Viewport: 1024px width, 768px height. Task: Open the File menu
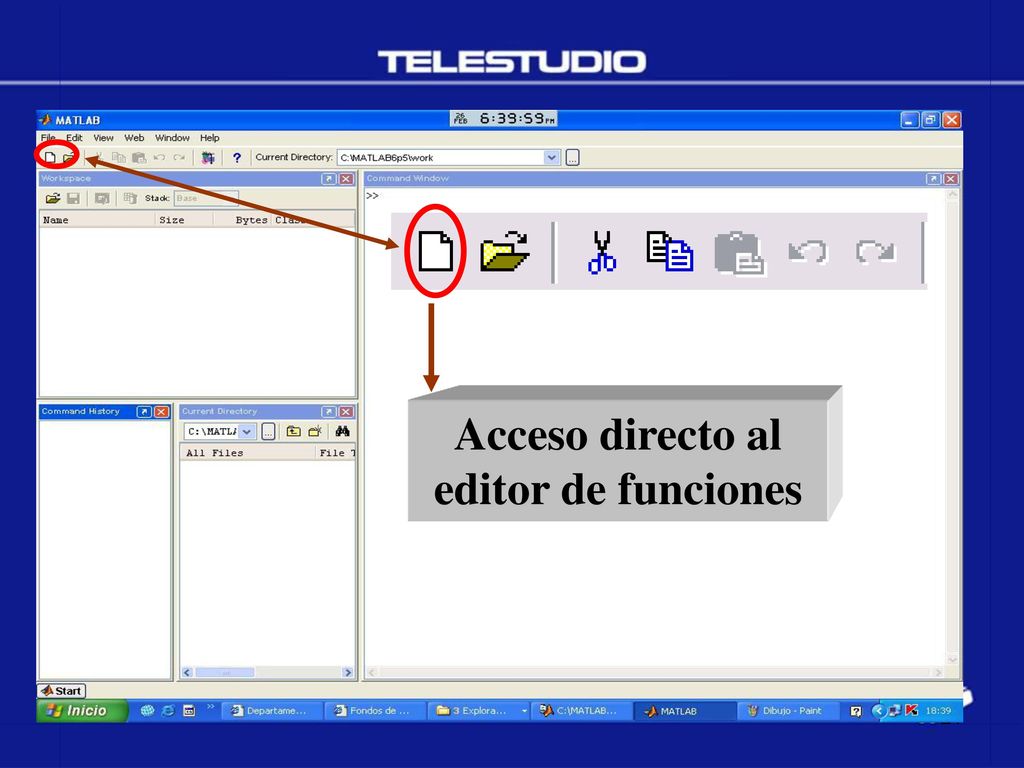click(48, 138)
